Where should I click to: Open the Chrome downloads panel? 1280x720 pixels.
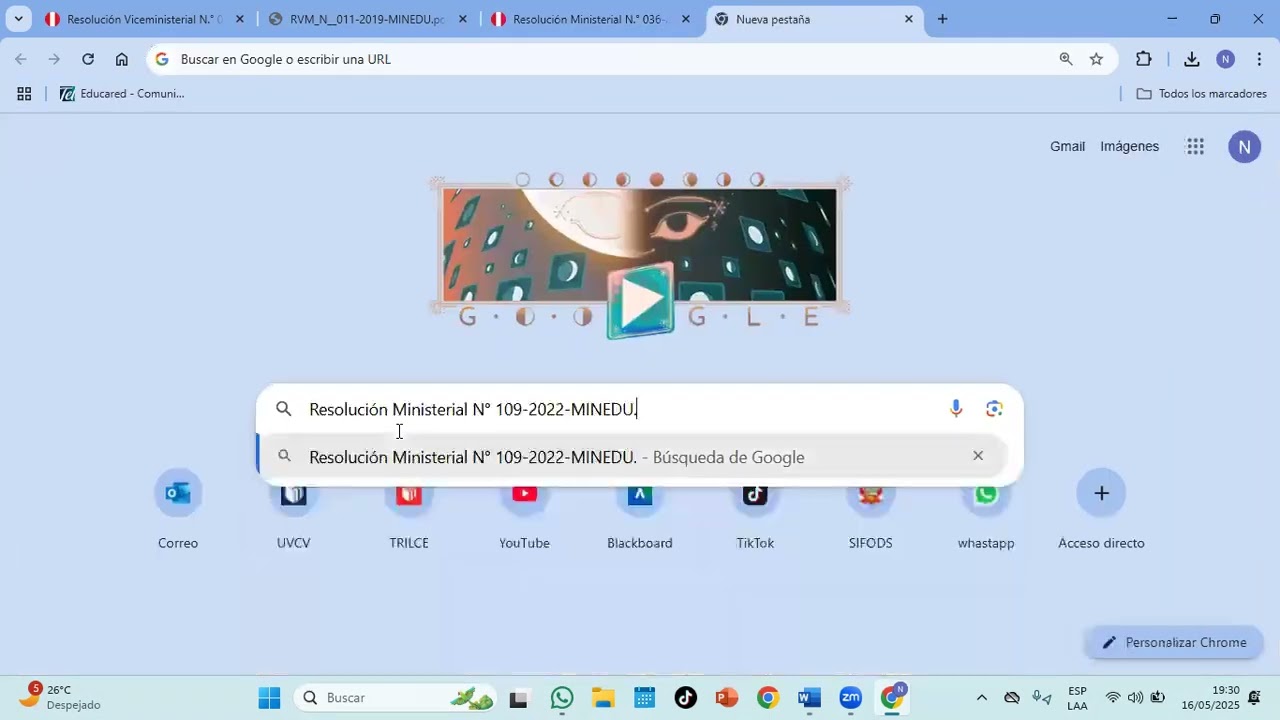point(1192,59)
